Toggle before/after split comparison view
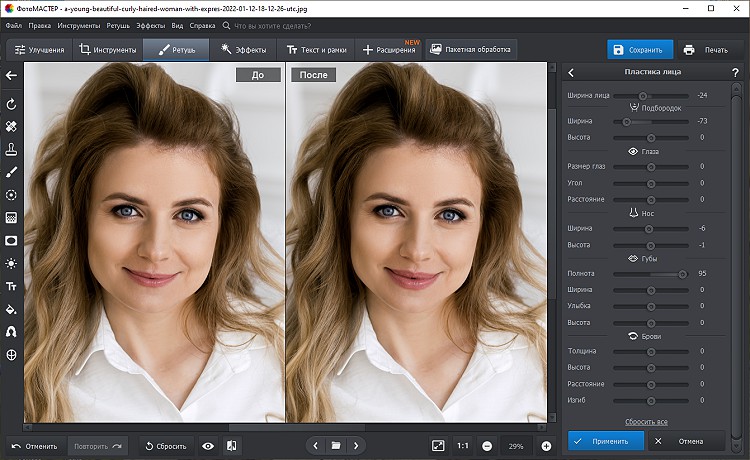The image size is (750, 460). (232, 445)
